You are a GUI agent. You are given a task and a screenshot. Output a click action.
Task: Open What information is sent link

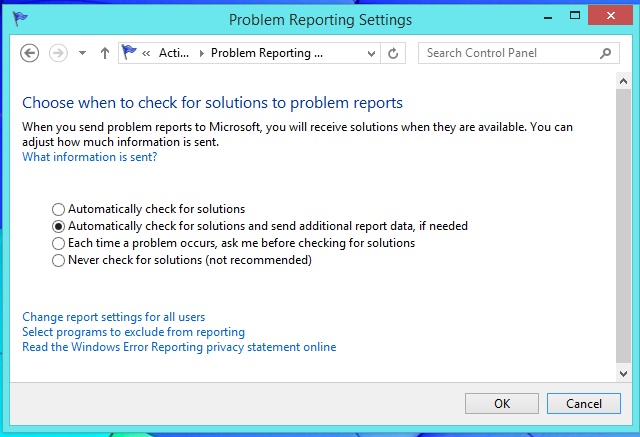coord(89,157)
